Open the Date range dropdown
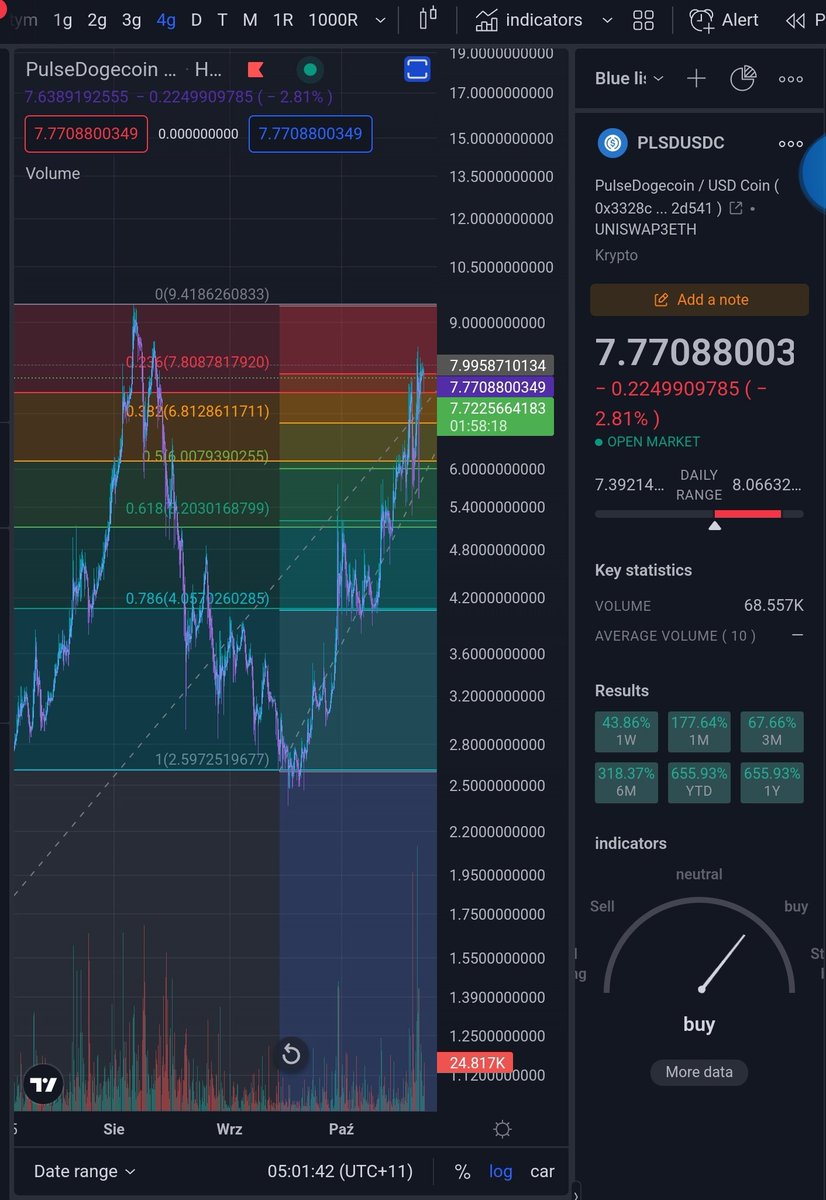Image resolution: width=826 pixels, height=1200 pixels. point(85,1171)
